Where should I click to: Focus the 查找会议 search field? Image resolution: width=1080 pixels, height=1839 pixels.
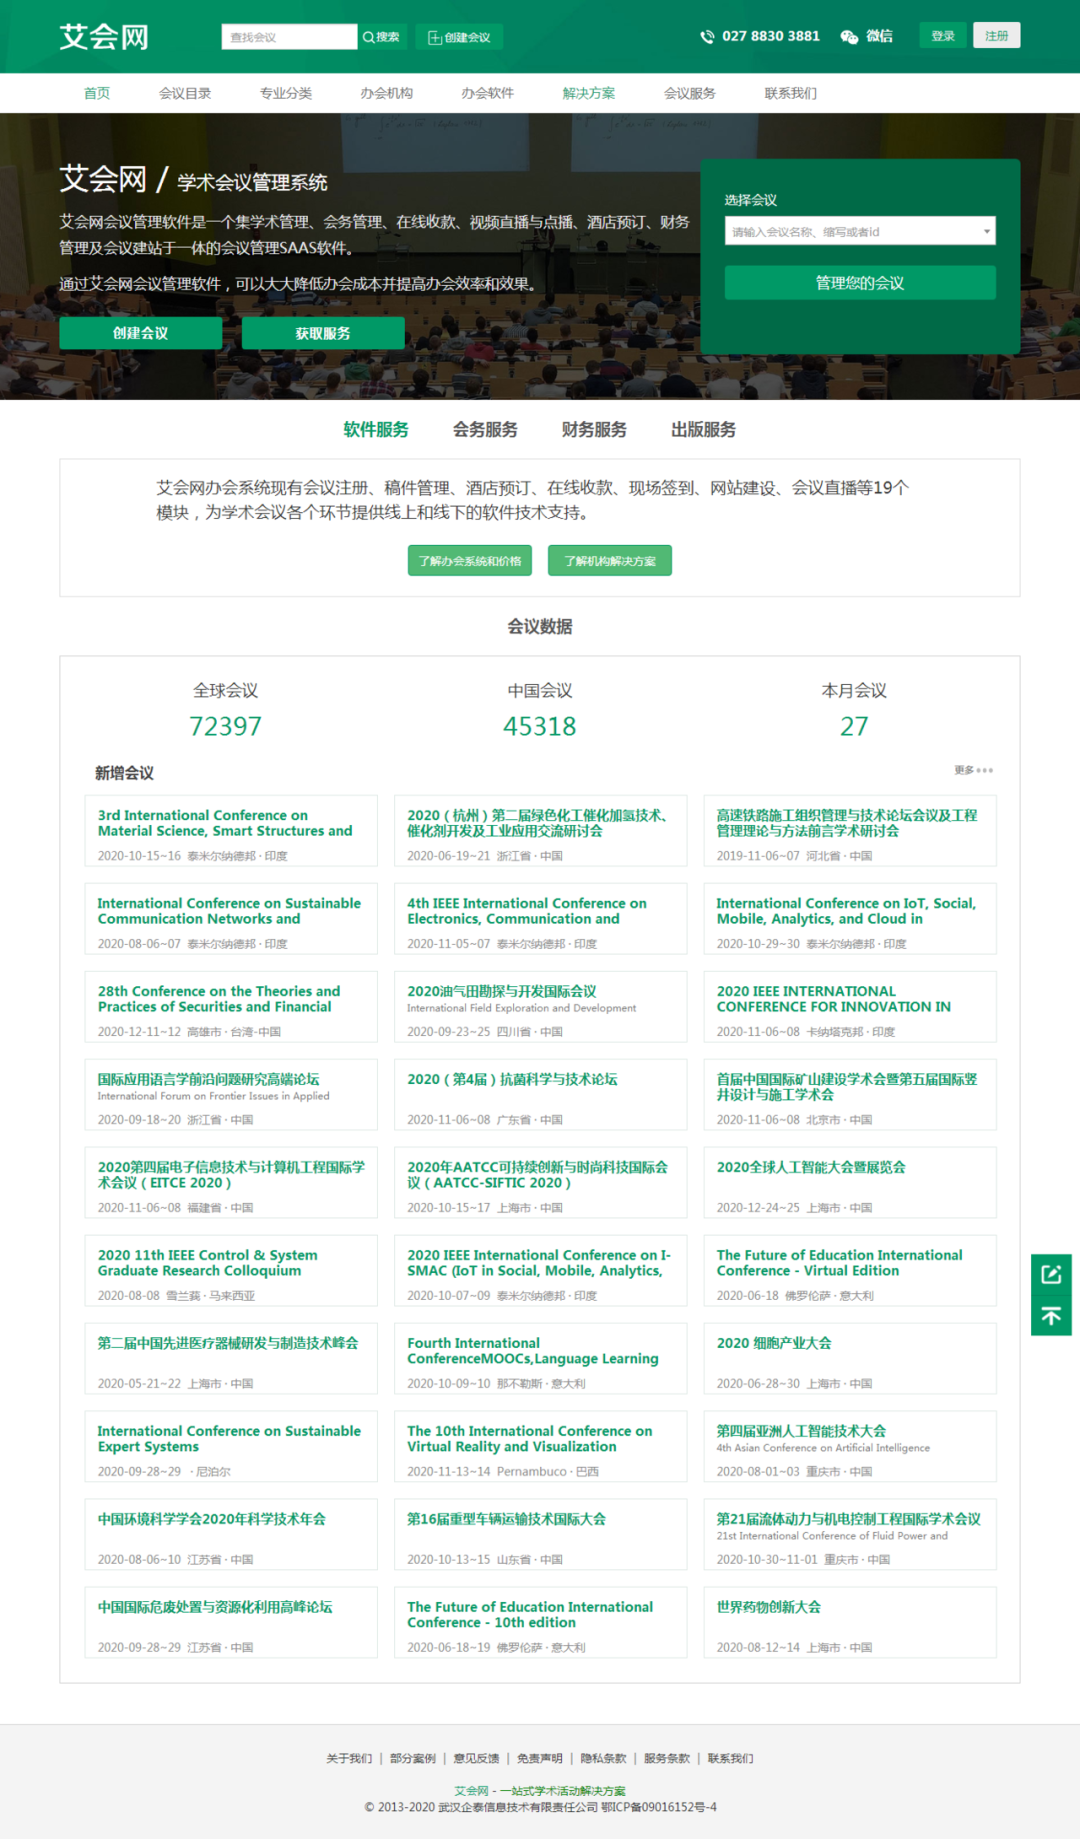click(289, 37)
